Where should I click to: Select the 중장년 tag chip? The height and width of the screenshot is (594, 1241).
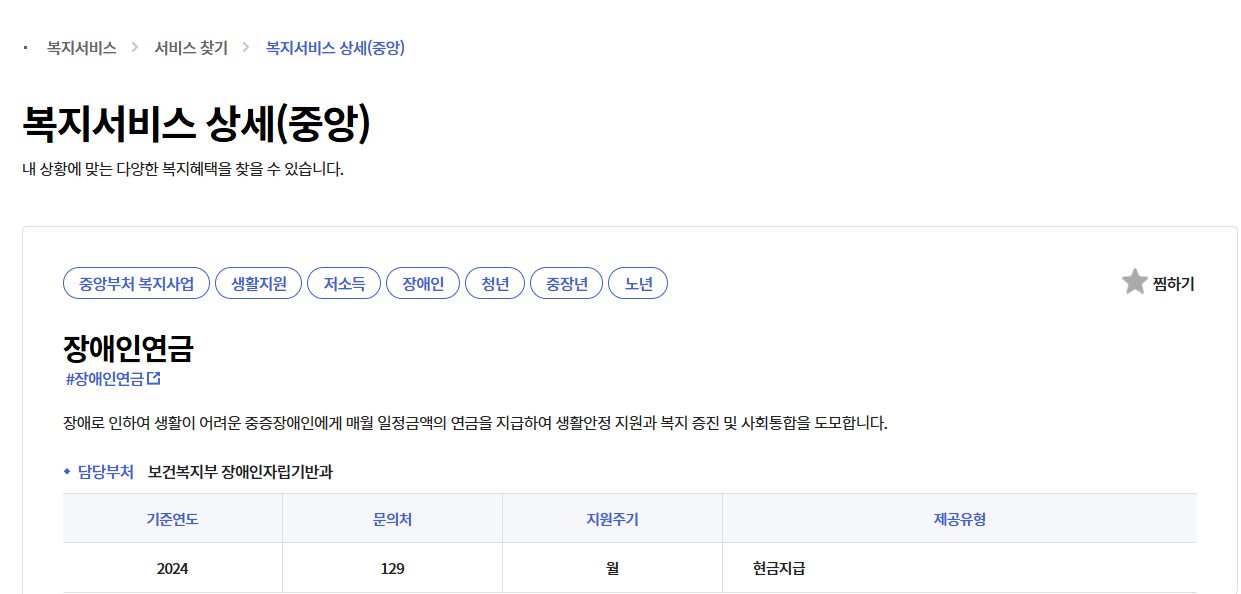tap(567, 283)
